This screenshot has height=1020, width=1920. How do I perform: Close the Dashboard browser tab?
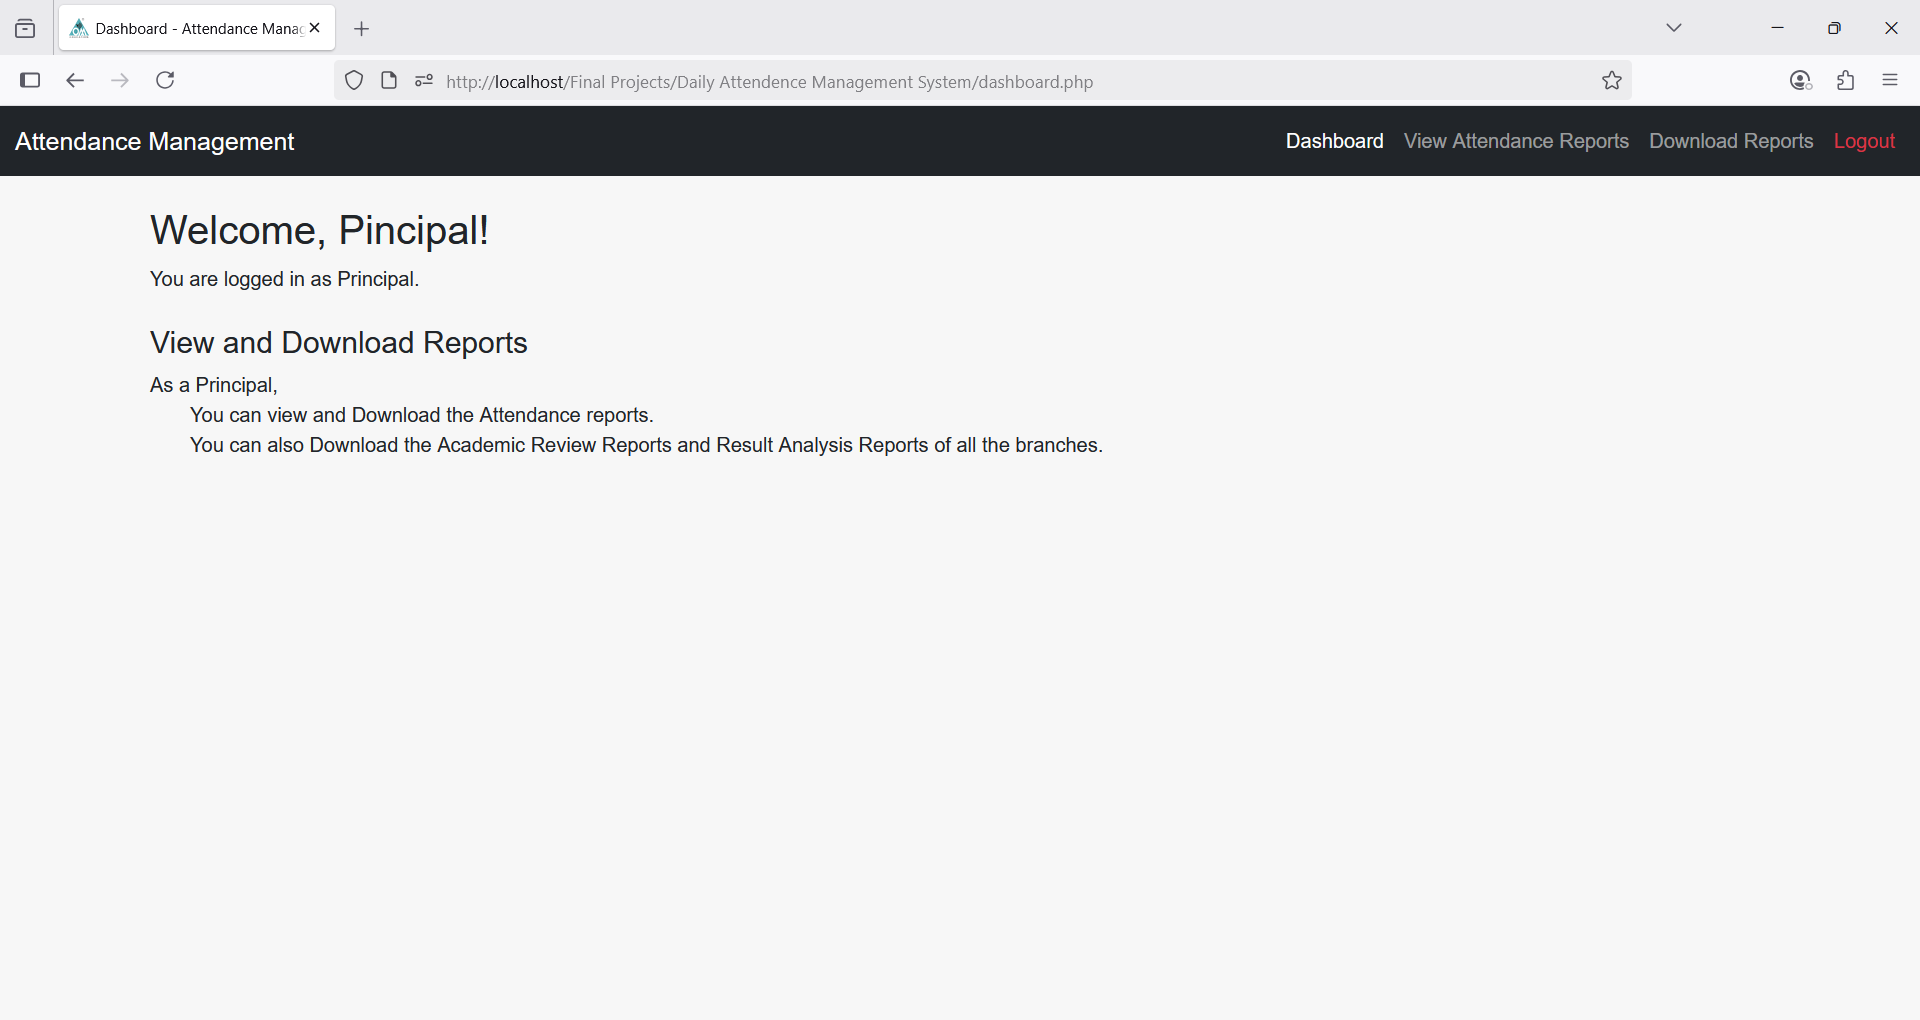[315, 28]
